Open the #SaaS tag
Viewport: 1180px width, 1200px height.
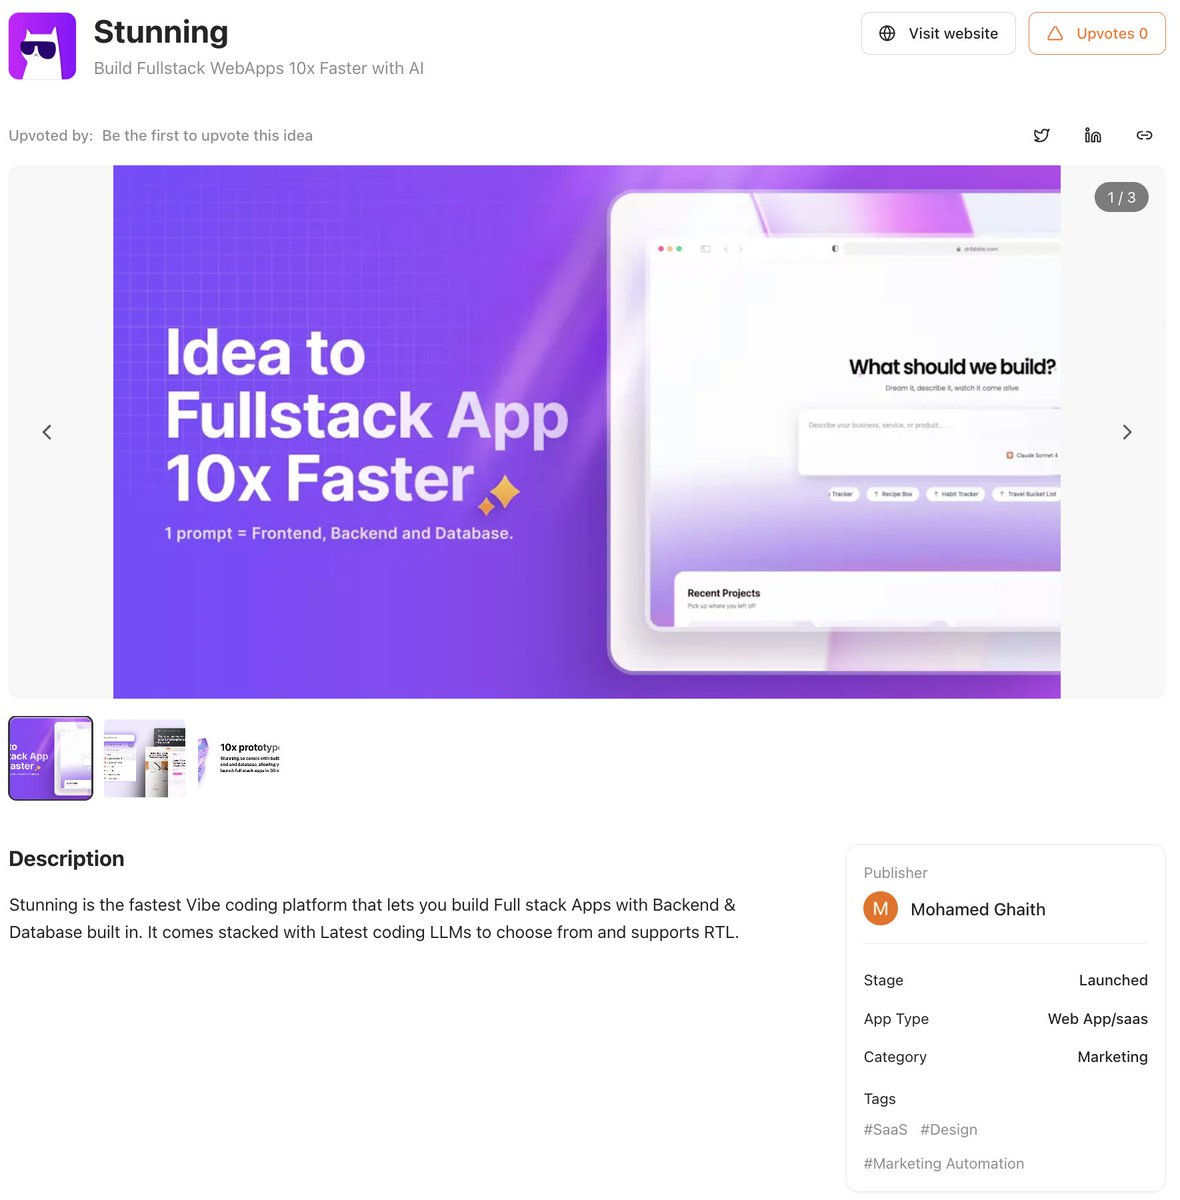click(885, 1129)
